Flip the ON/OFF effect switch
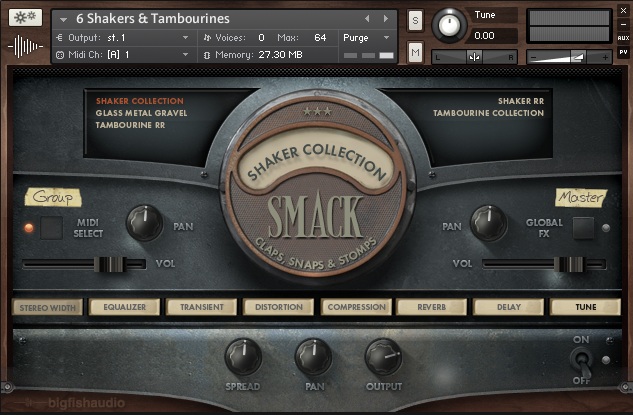The width and height of the screenshot is (633, 415). pyautogui.click(x=581, y=361)
